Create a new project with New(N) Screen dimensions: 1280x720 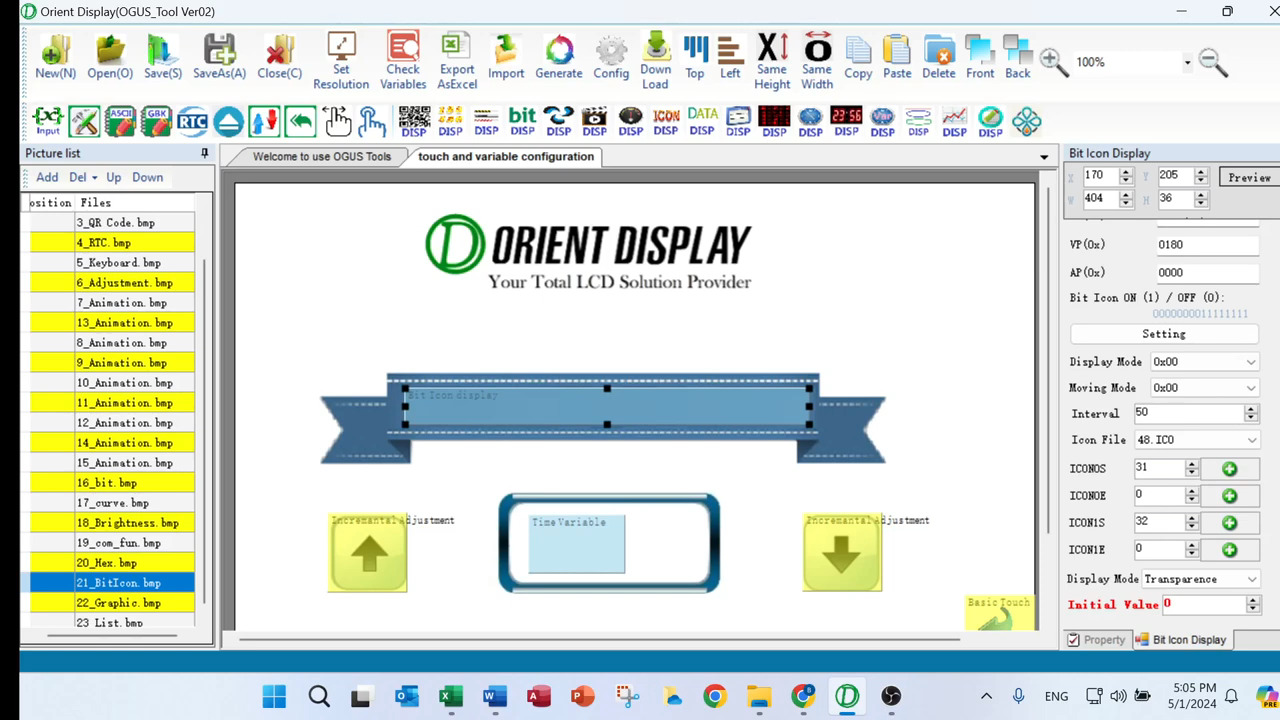click(55, 57)
